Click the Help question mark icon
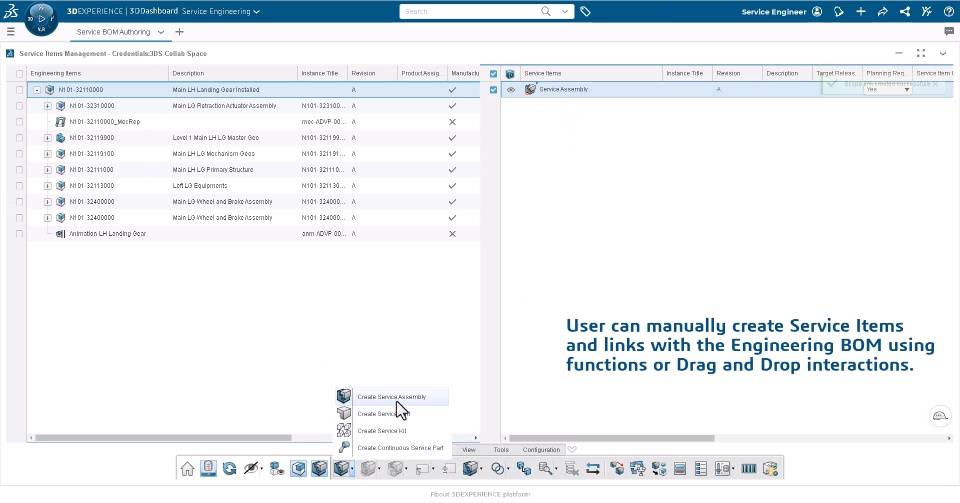The image size is (960, 503). pyautogui.click(x=948, y=11)
